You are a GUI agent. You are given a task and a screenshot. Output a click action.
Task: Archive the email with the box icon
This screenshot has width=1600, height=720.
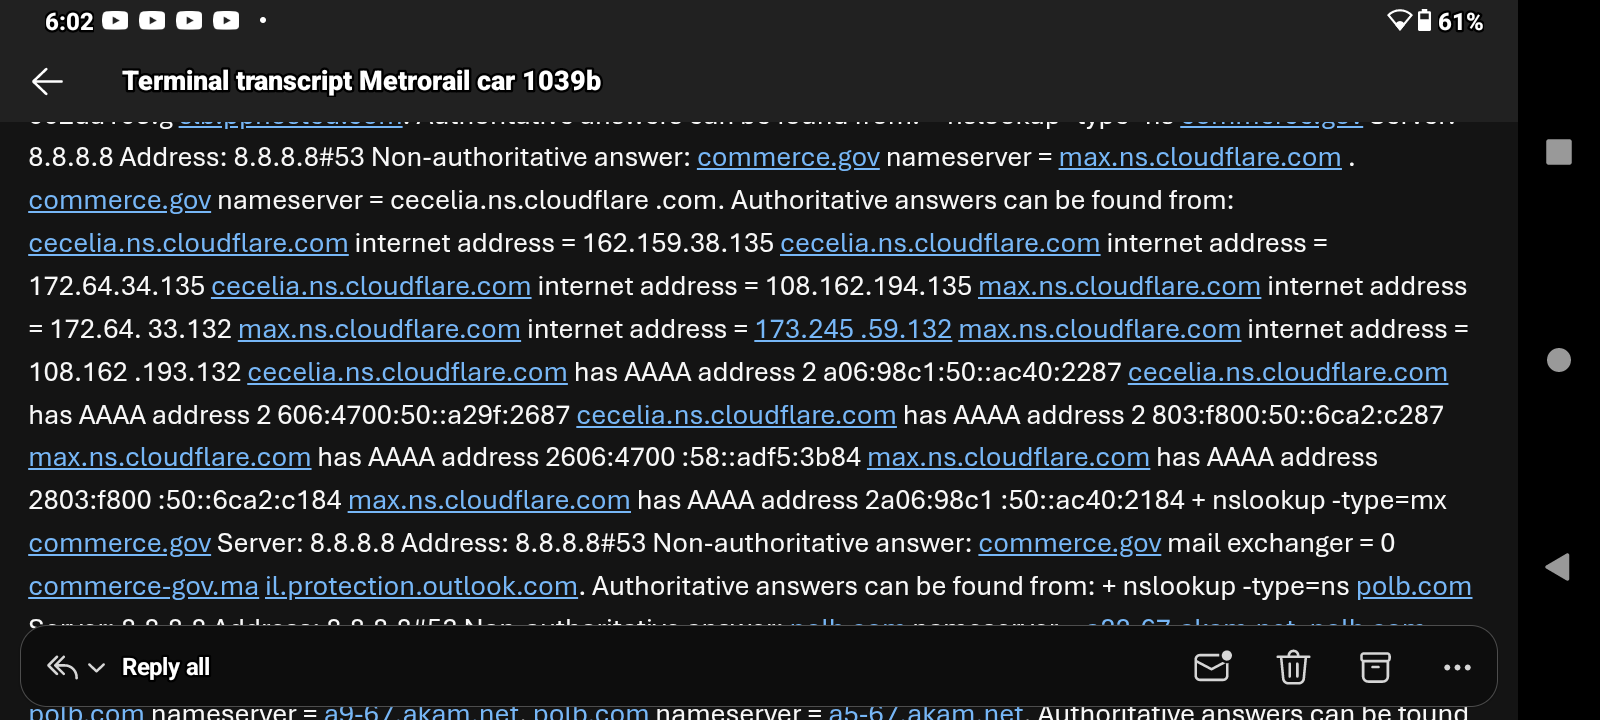click(1375, 667)
